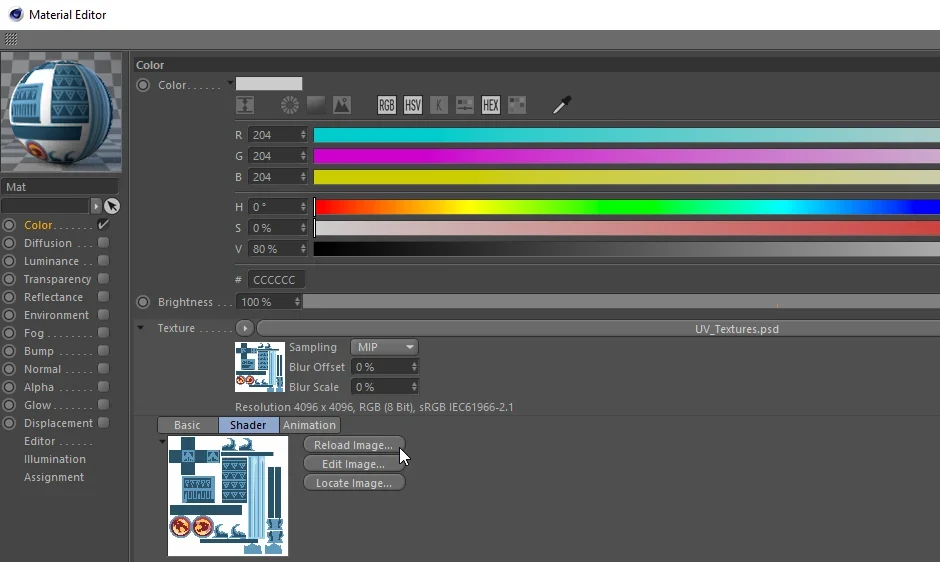This screenshot has width=940, height=562.
Task: Click the Locate Image button
Action: [354, 483]
